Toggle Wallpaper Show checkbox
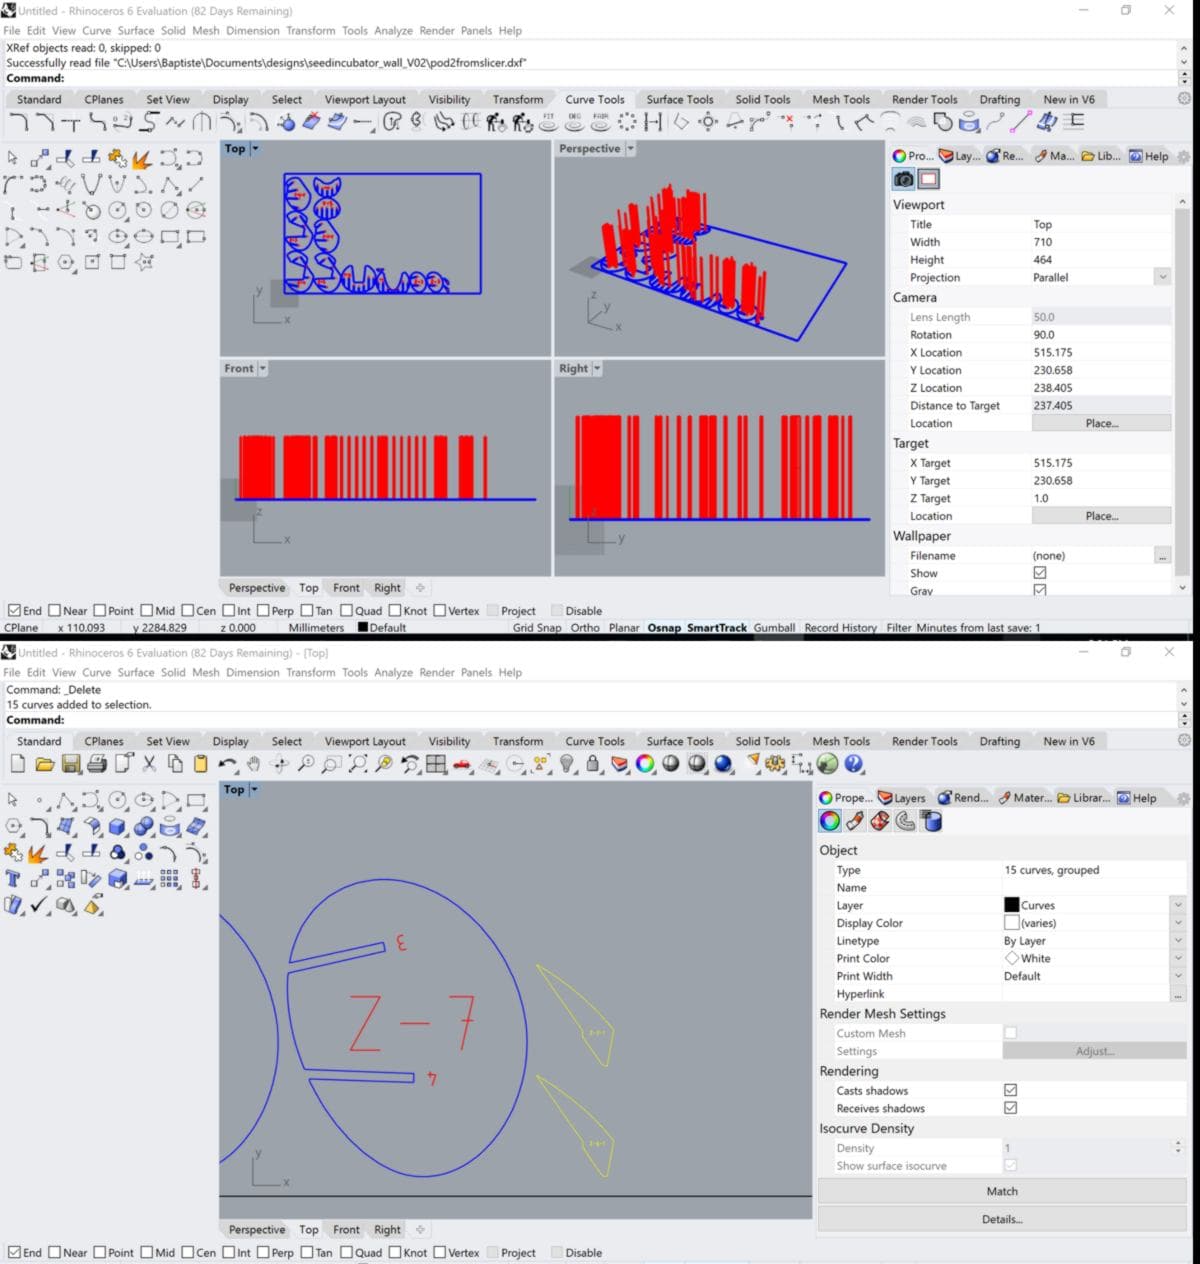 coord(1040,573)
